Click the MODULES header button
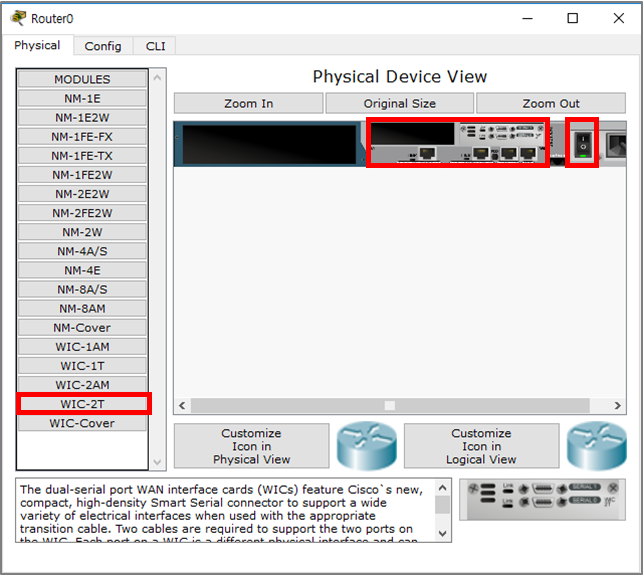The height and width of the screenshot is (576, 643). coord(82,79)
